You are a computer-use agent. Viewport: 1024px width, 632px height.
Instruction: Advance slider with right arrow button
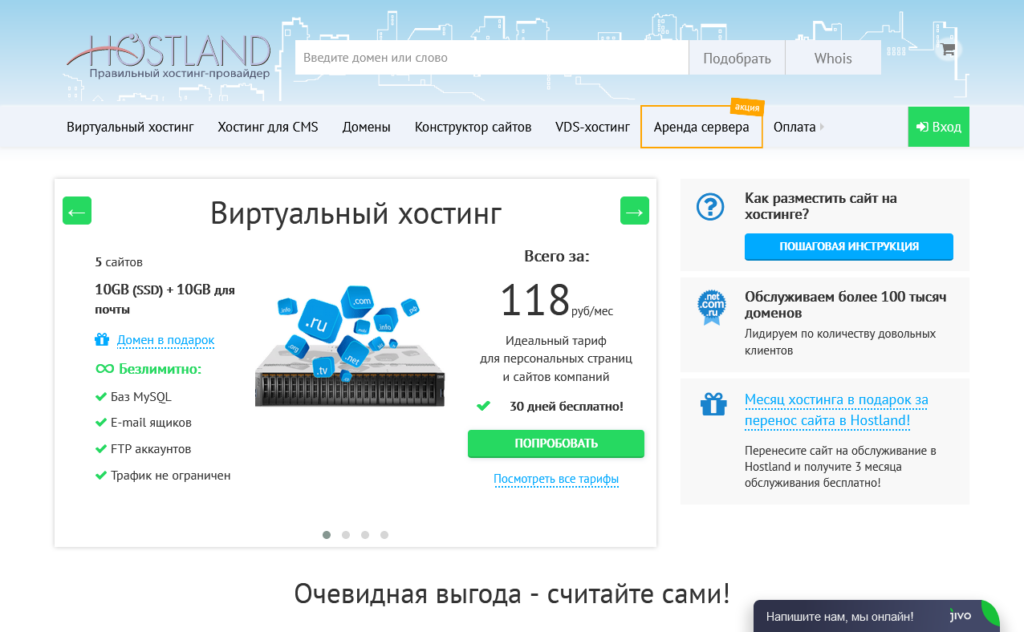pyautogui.click(x=634, y=211)
